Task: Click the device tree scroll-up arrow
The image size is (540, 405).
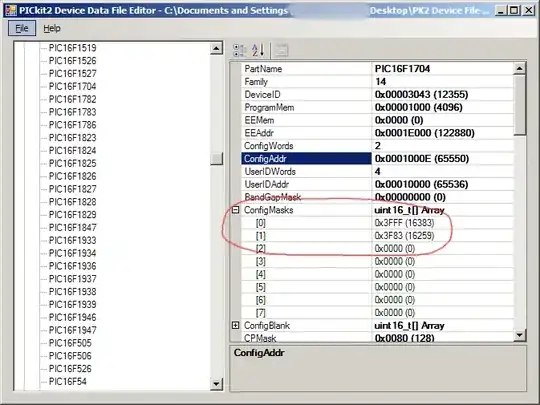Action: coord(216,48)
